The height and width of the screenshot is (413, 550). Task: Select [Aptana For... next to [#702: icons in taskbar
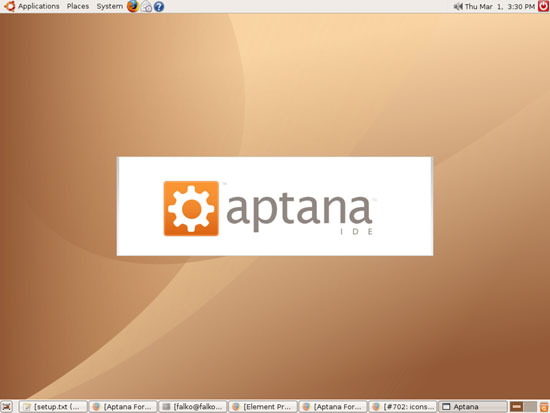click(333, 407)
